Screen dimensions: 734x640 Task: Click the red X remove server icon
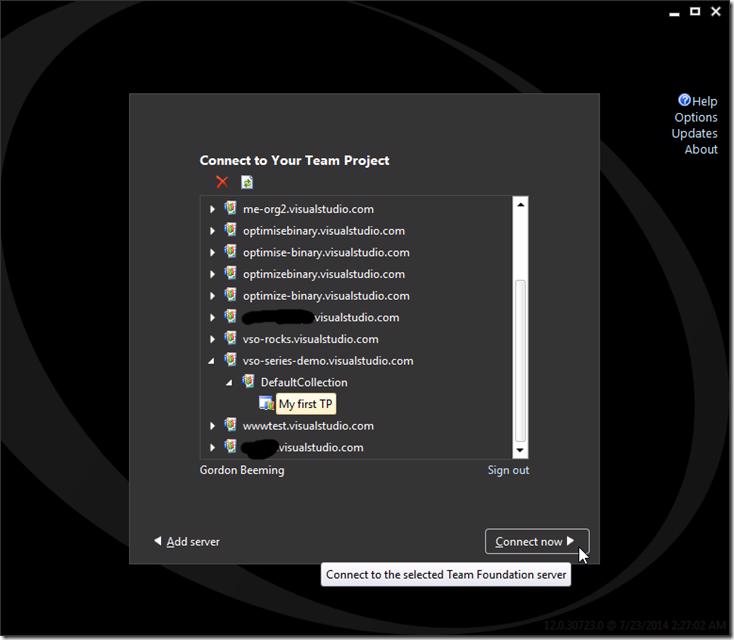(x=222, y=182)
